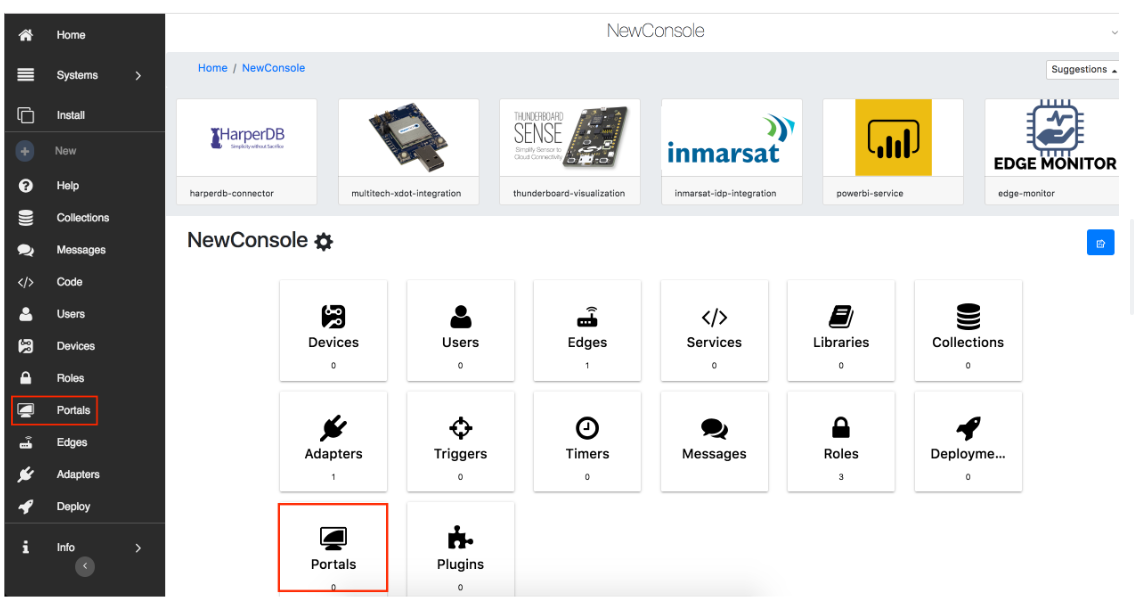Collapse the sidebar with the round arrow button
This screenshot has height=616, width=1138.
pos(86,566)
